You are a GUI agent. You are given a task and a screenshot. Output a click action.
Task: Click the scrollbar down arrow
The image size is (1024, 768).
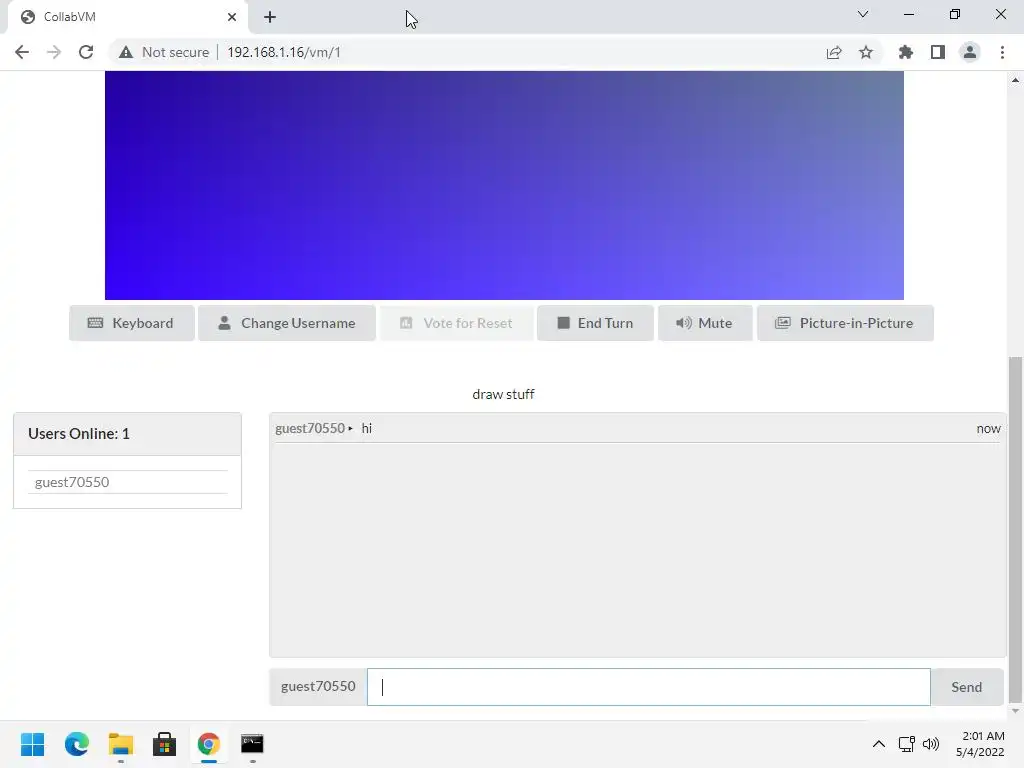[1015, 711]
